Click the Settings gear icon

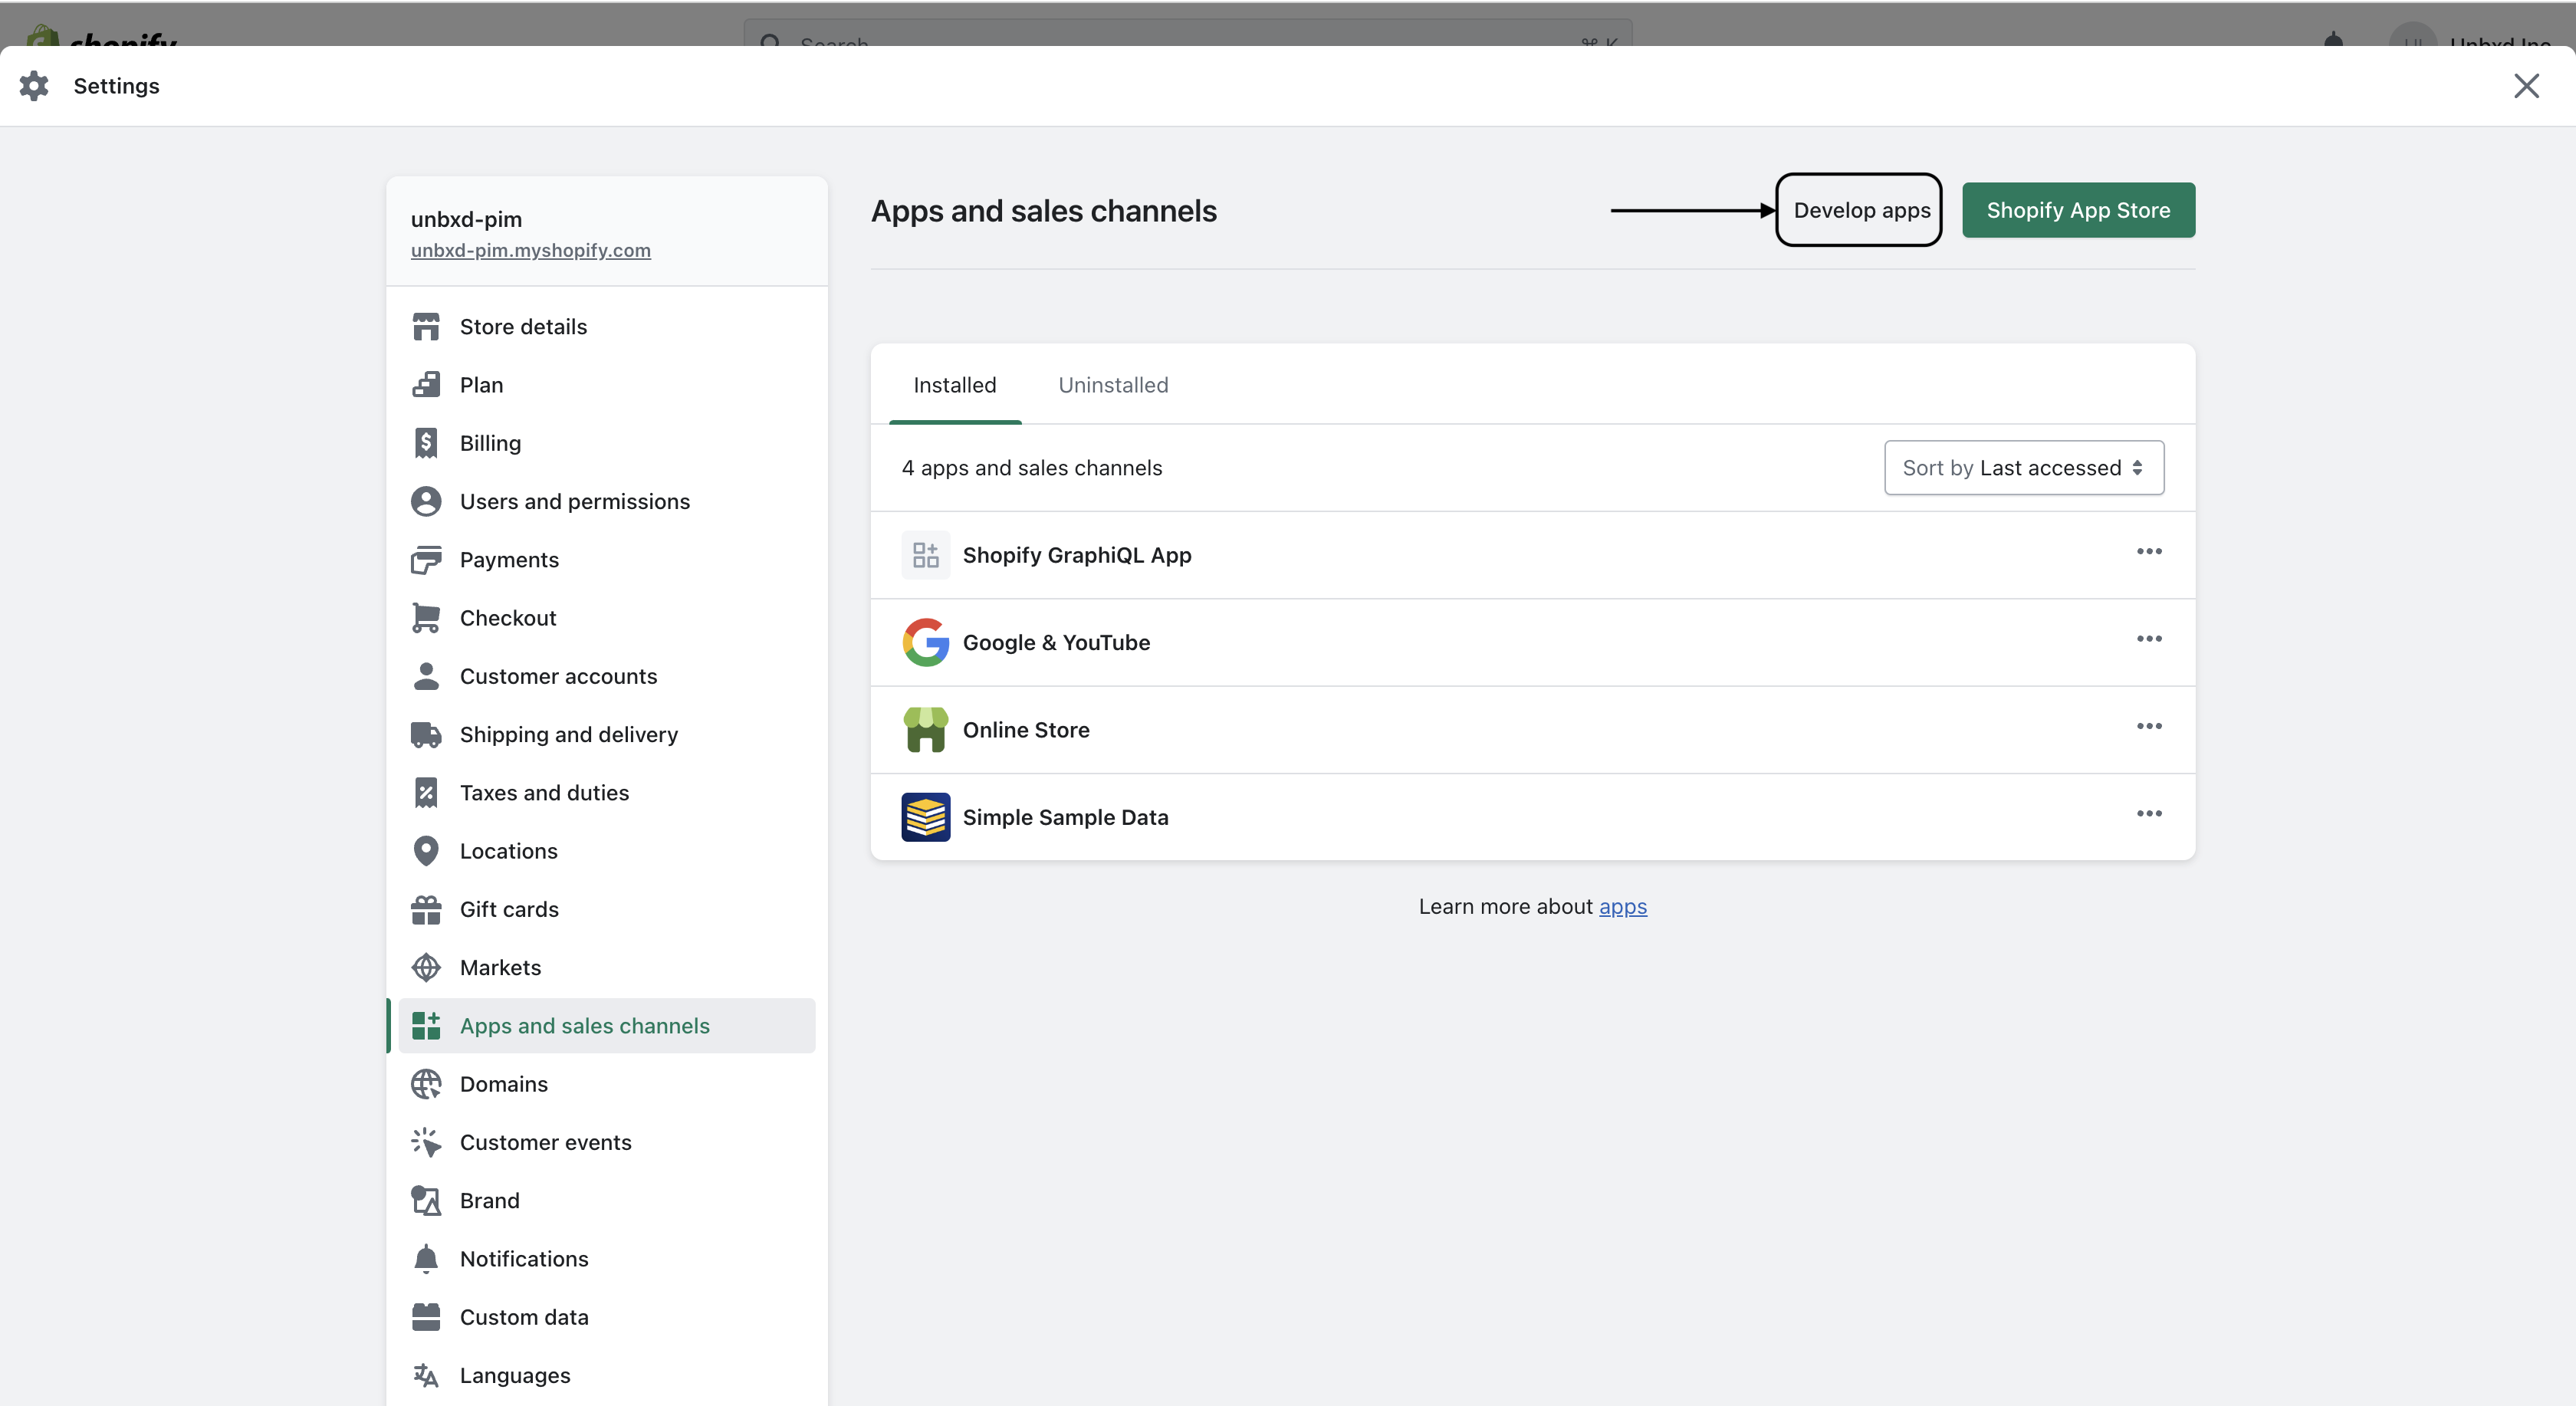34,85
